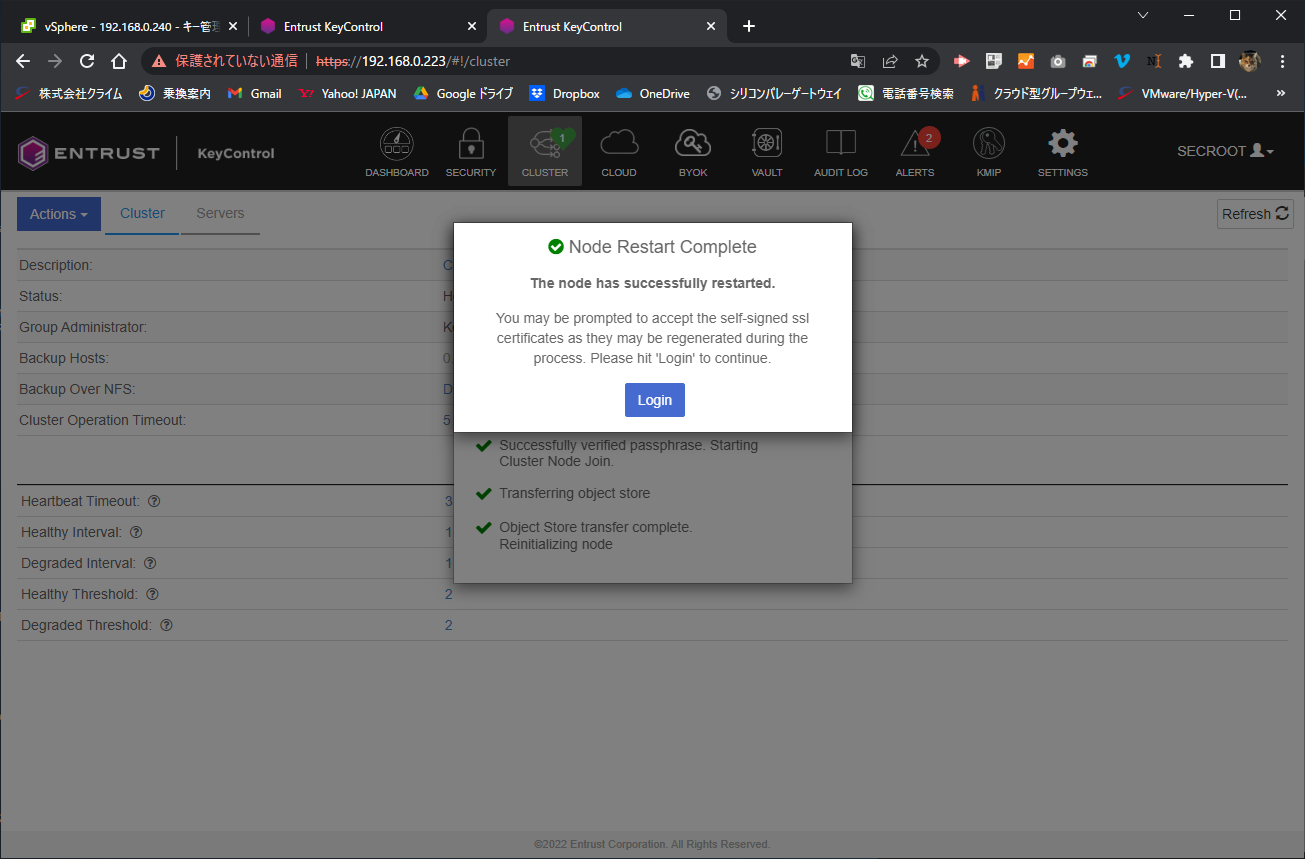The height and width of the screenshot is (859, 1305).
Task: Click the Degraded Threshold help icon
Action: pyautogui.click(x=166, y=625)
